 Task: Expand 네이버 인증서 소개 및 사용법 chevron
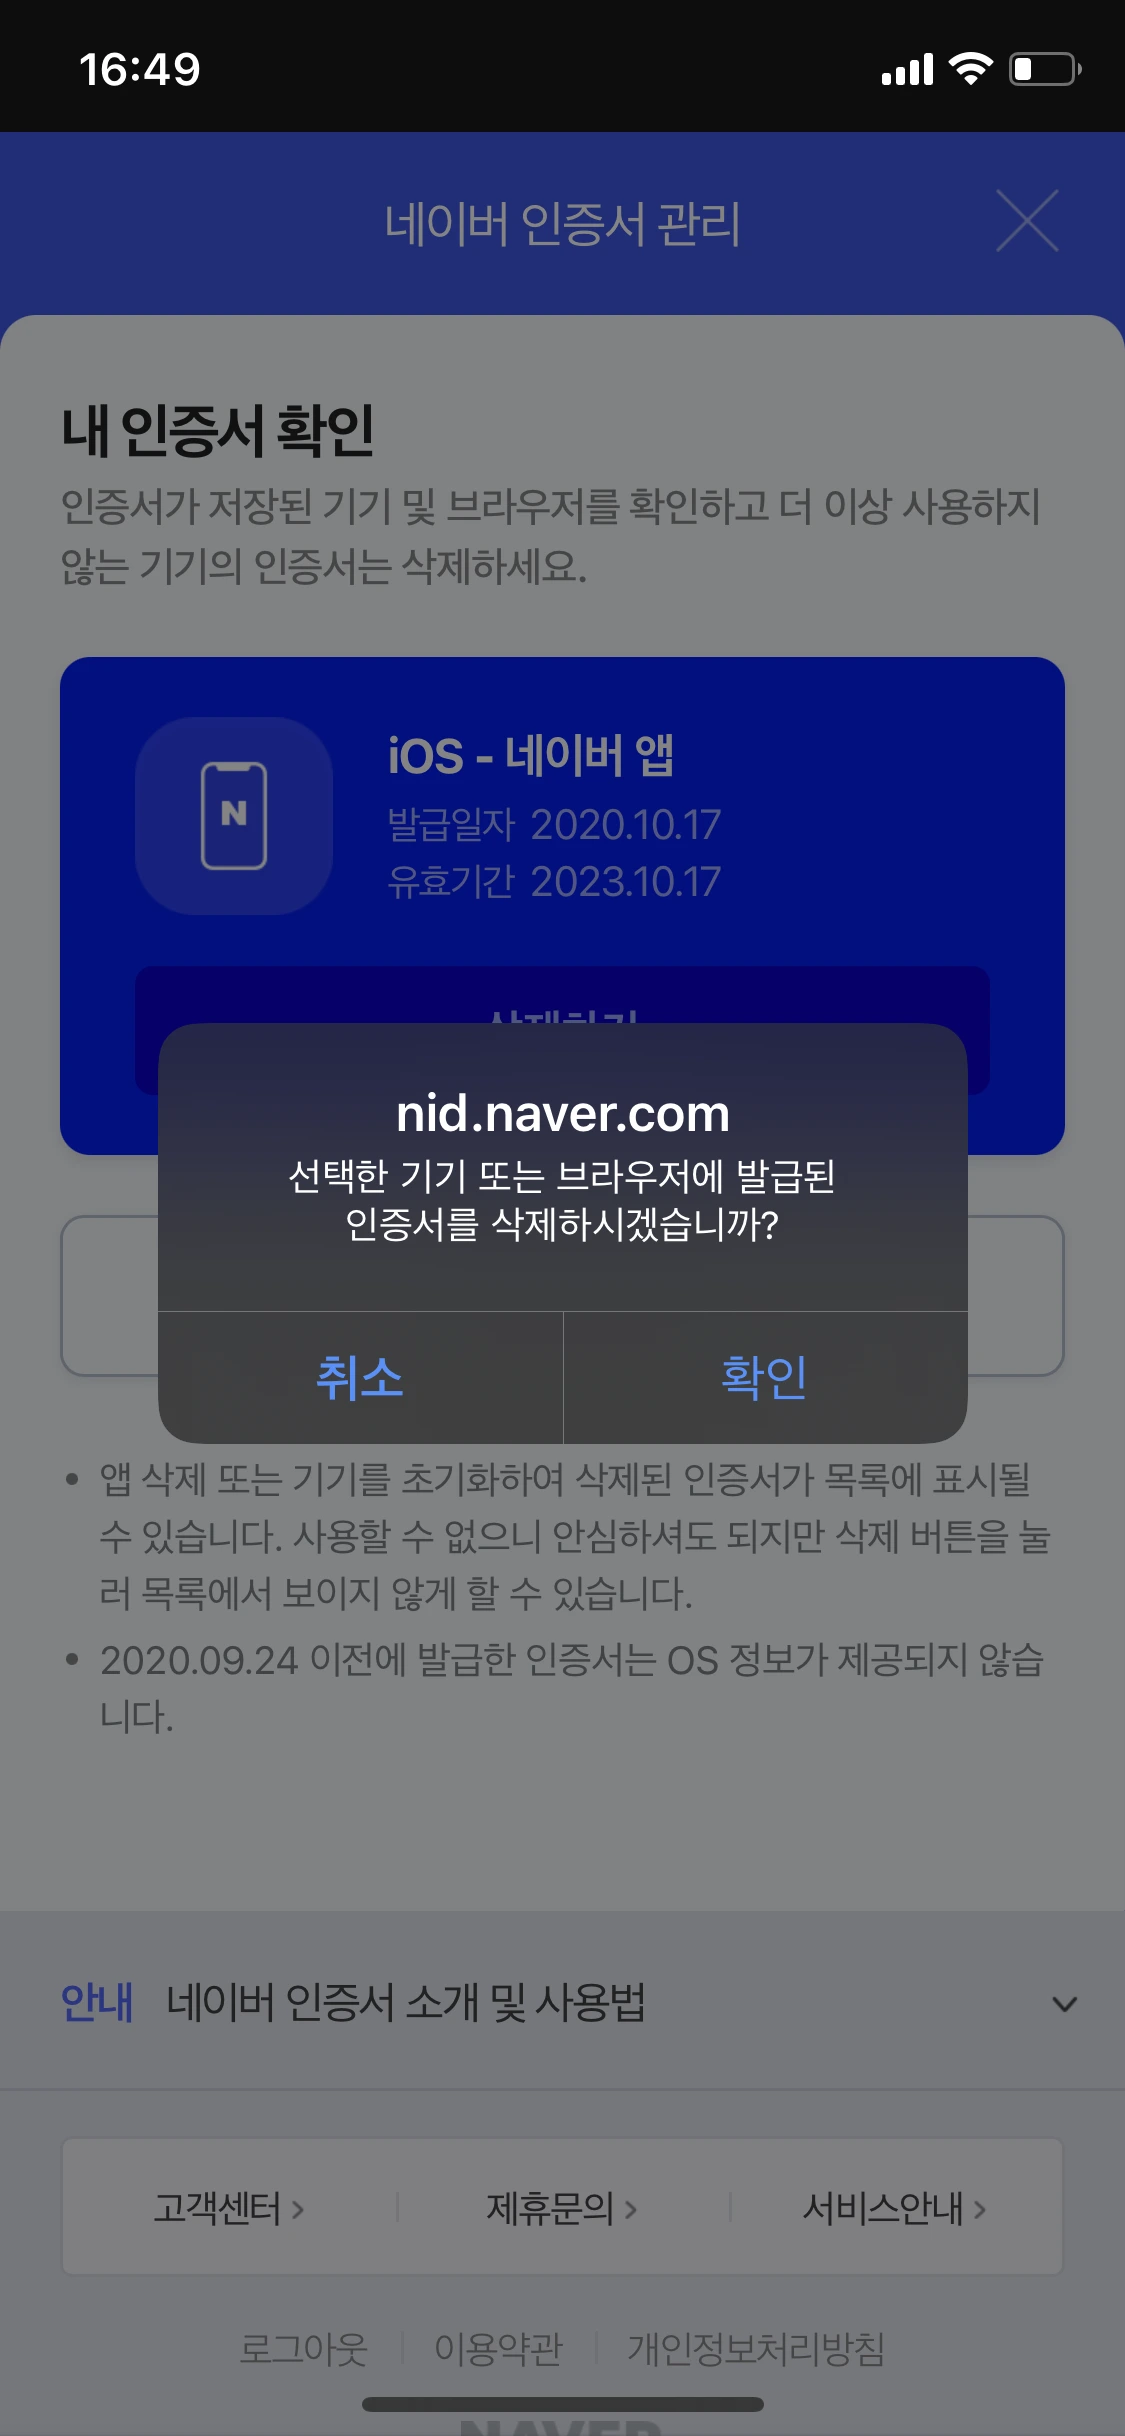click(1065, 2004)
